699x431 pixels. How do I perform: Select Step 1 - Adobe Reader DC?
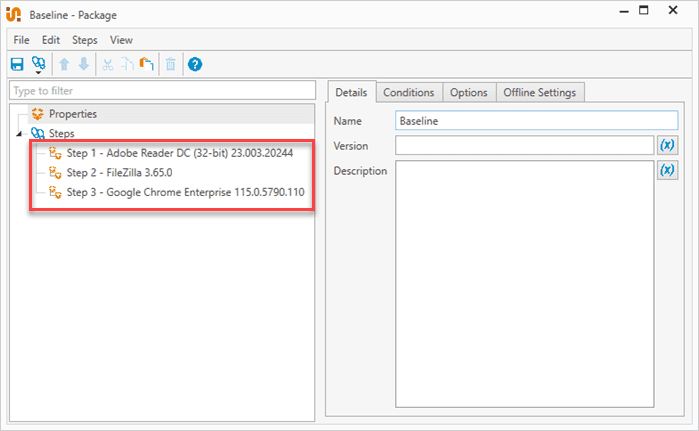180,153
